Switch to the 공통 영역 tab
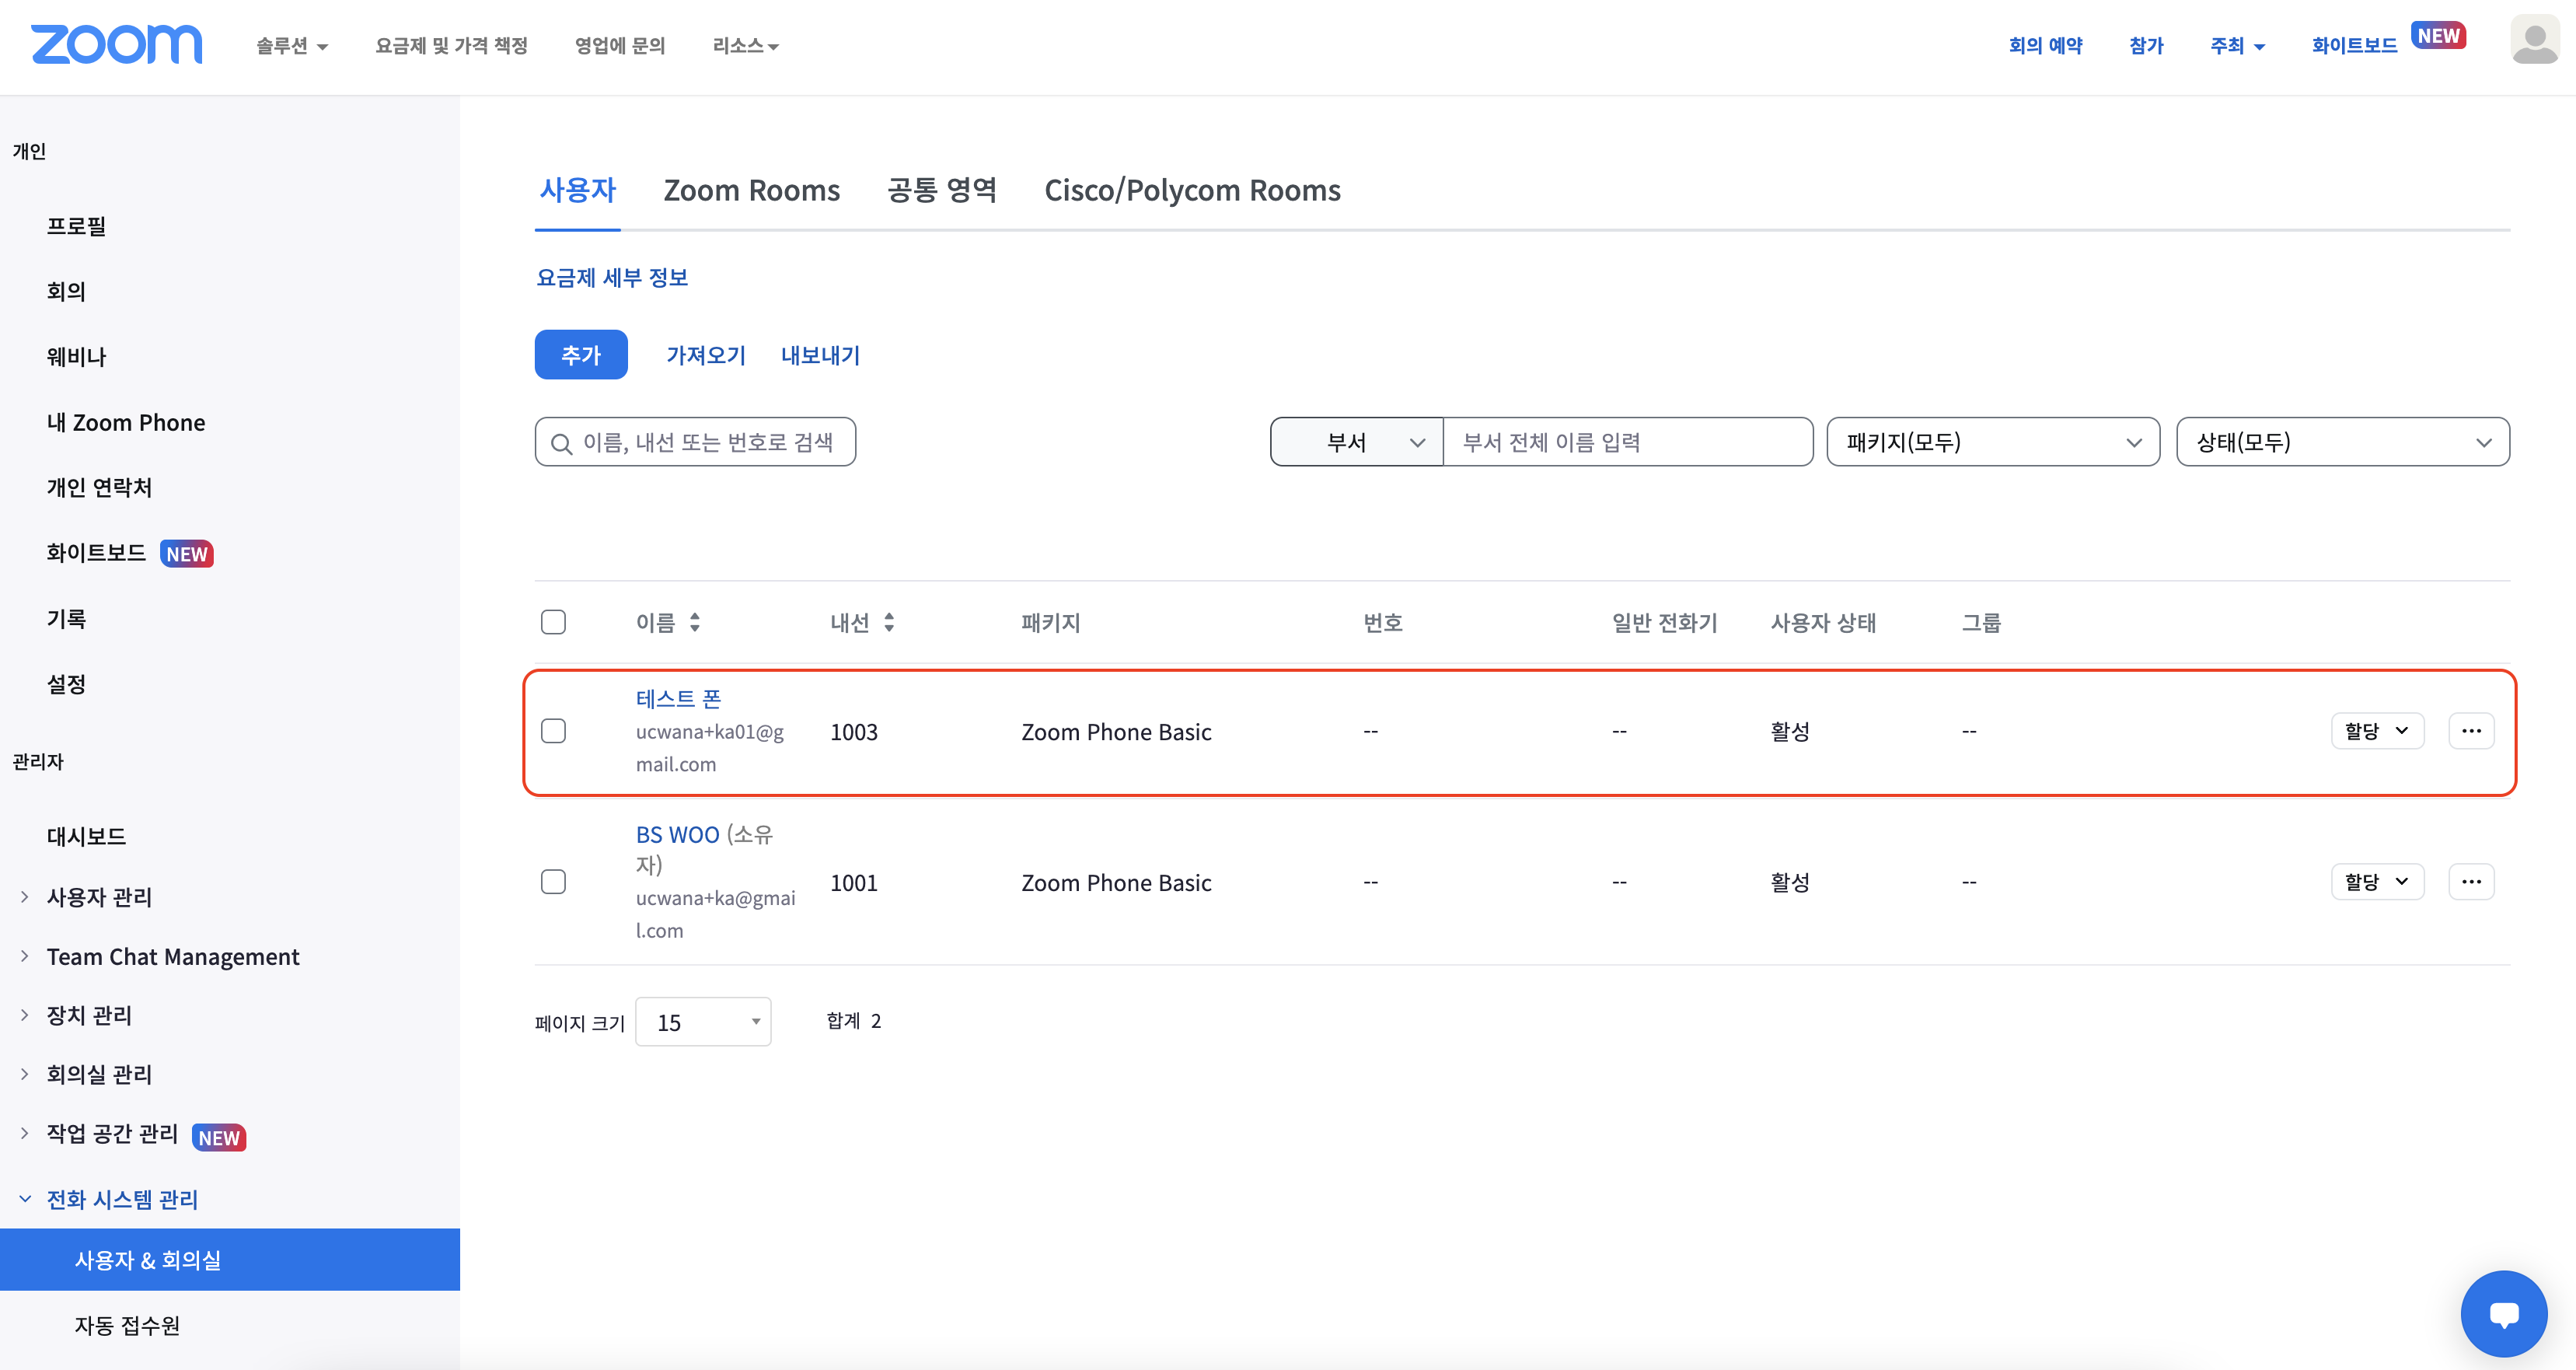 point(942,190)
